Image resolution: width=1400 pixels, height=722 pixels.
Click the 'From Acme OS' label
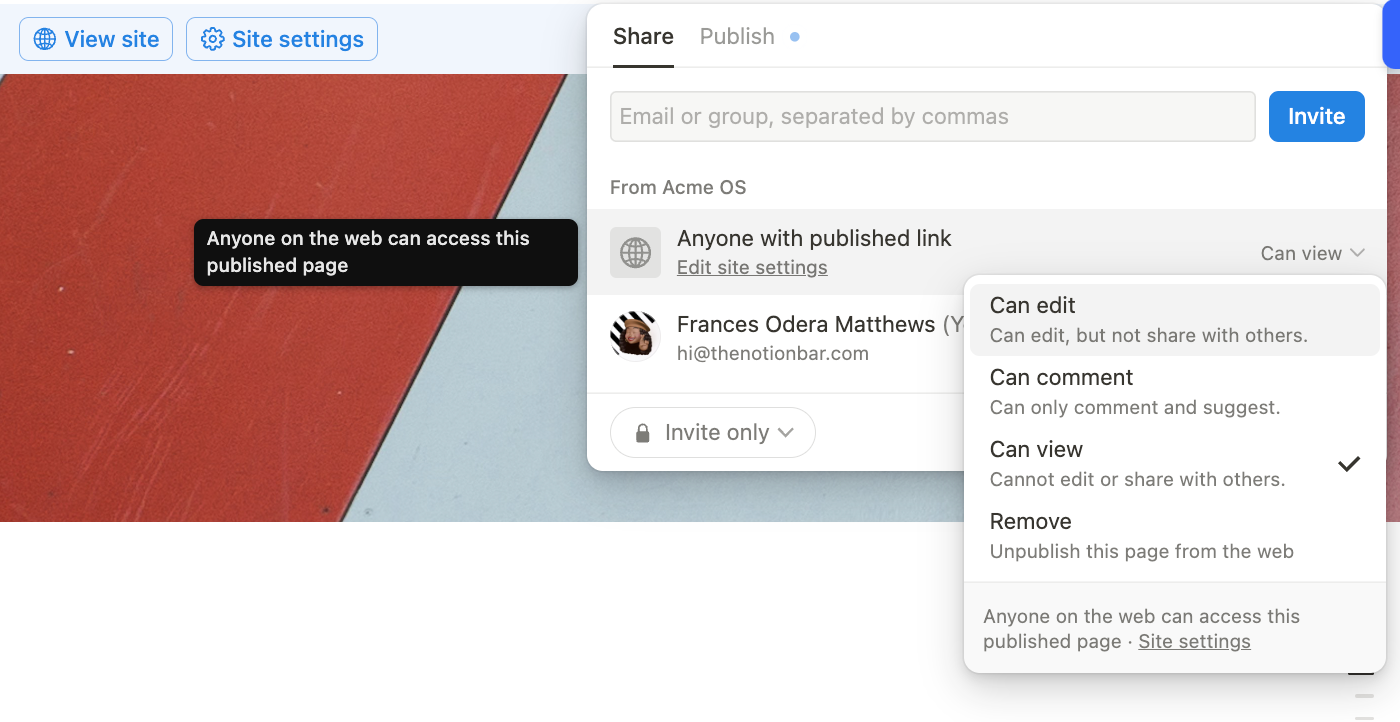(678, 187)
